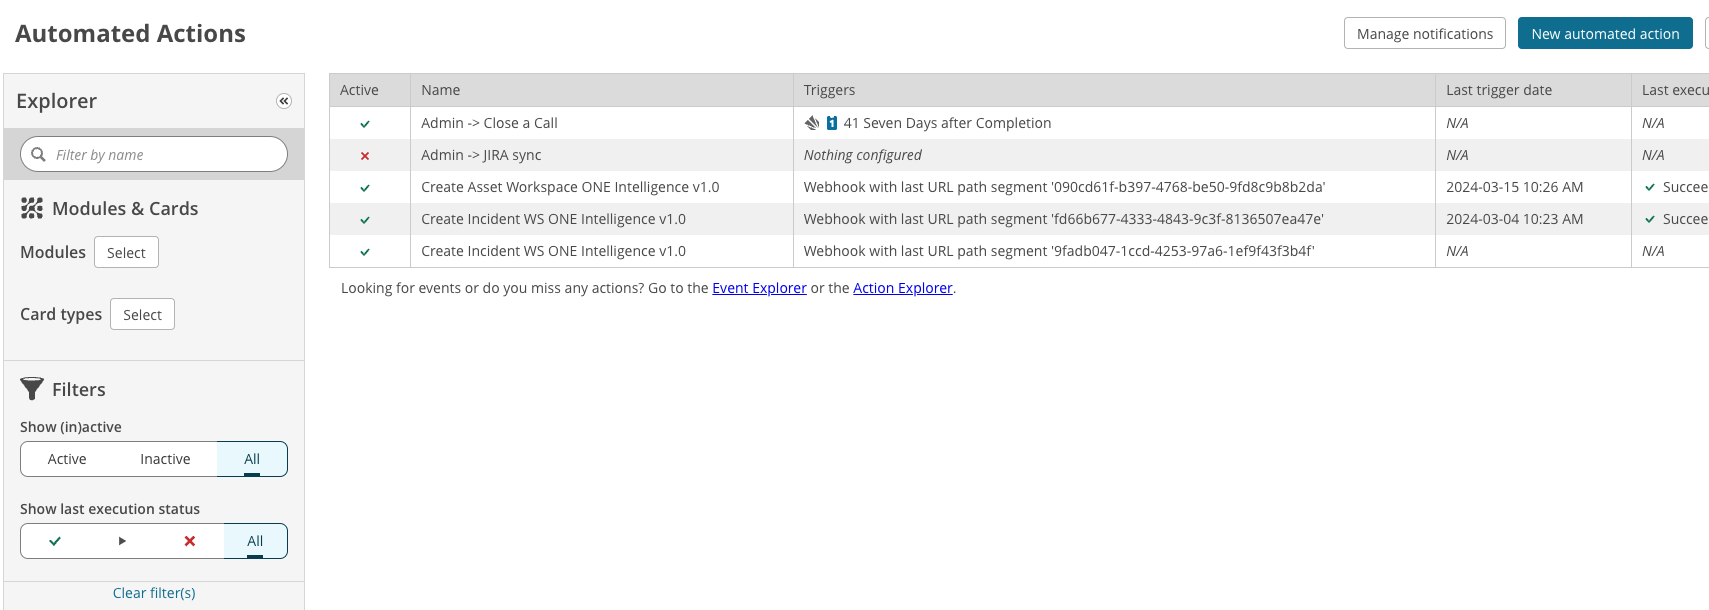Click the hand trigger icon on 'Close a Call'
This screenshot has width=1709, height=610.
click(811, 122)
